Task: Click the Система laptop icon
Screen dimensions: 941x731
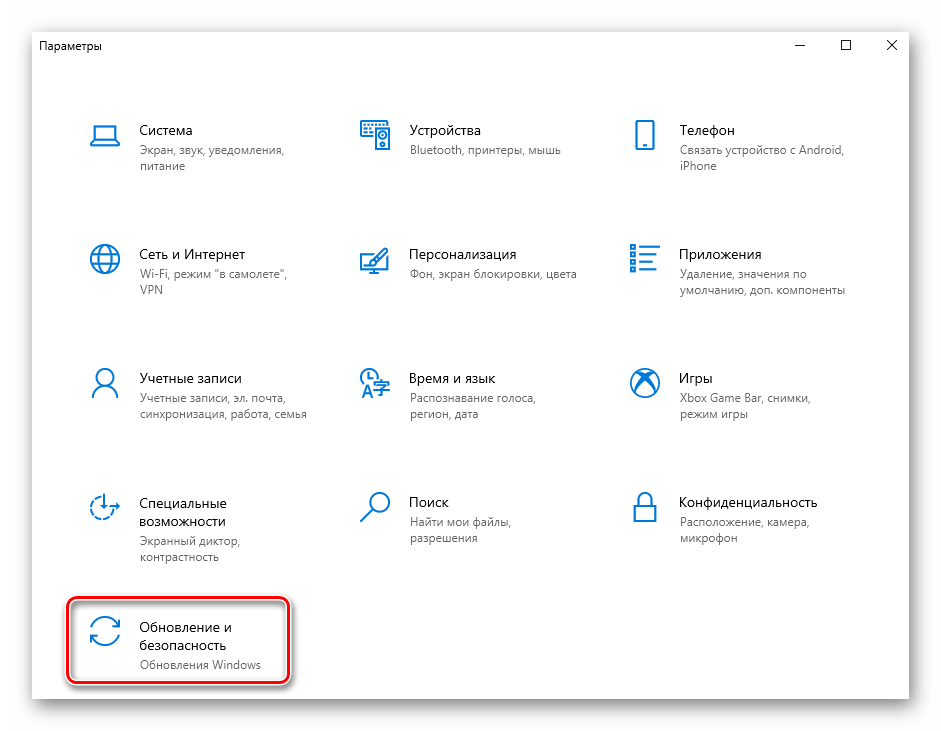Action: click(105, 135)
